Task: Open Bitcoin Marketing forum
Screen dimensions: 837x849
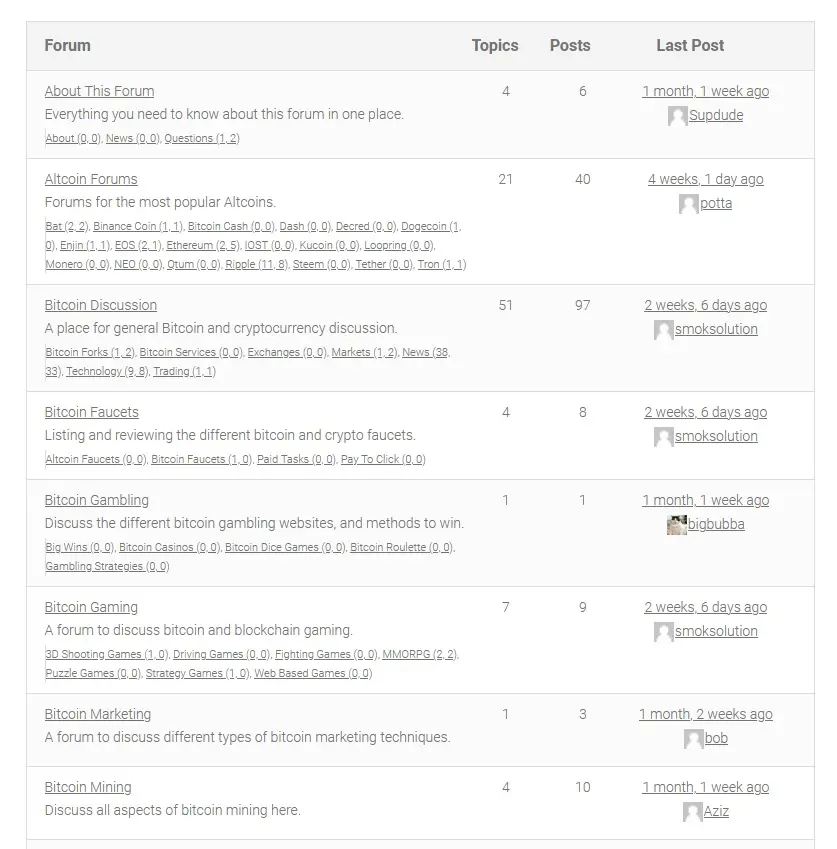Action: [97, 714]
